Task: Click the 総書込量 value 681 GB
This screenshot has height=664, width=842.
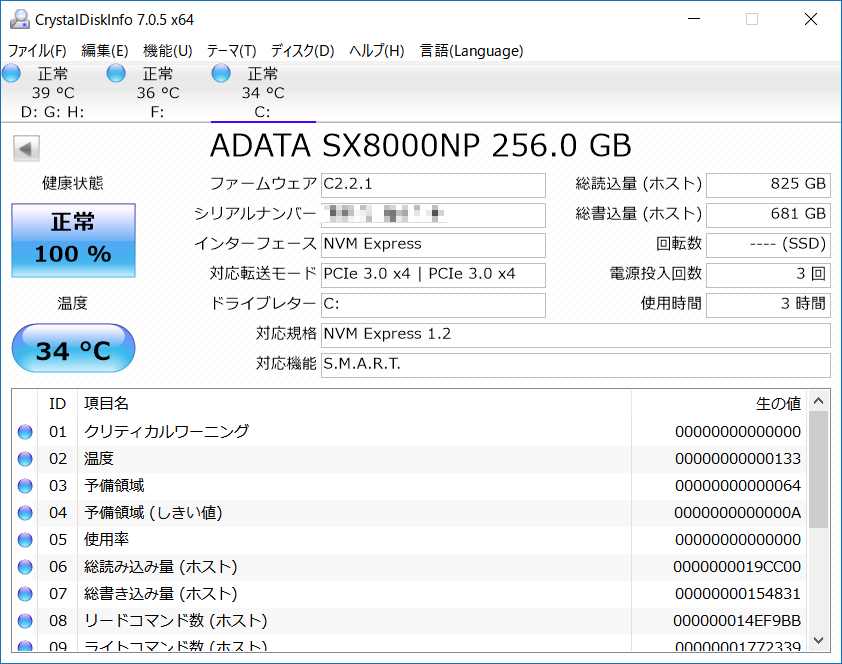Action: coord(768,215)
